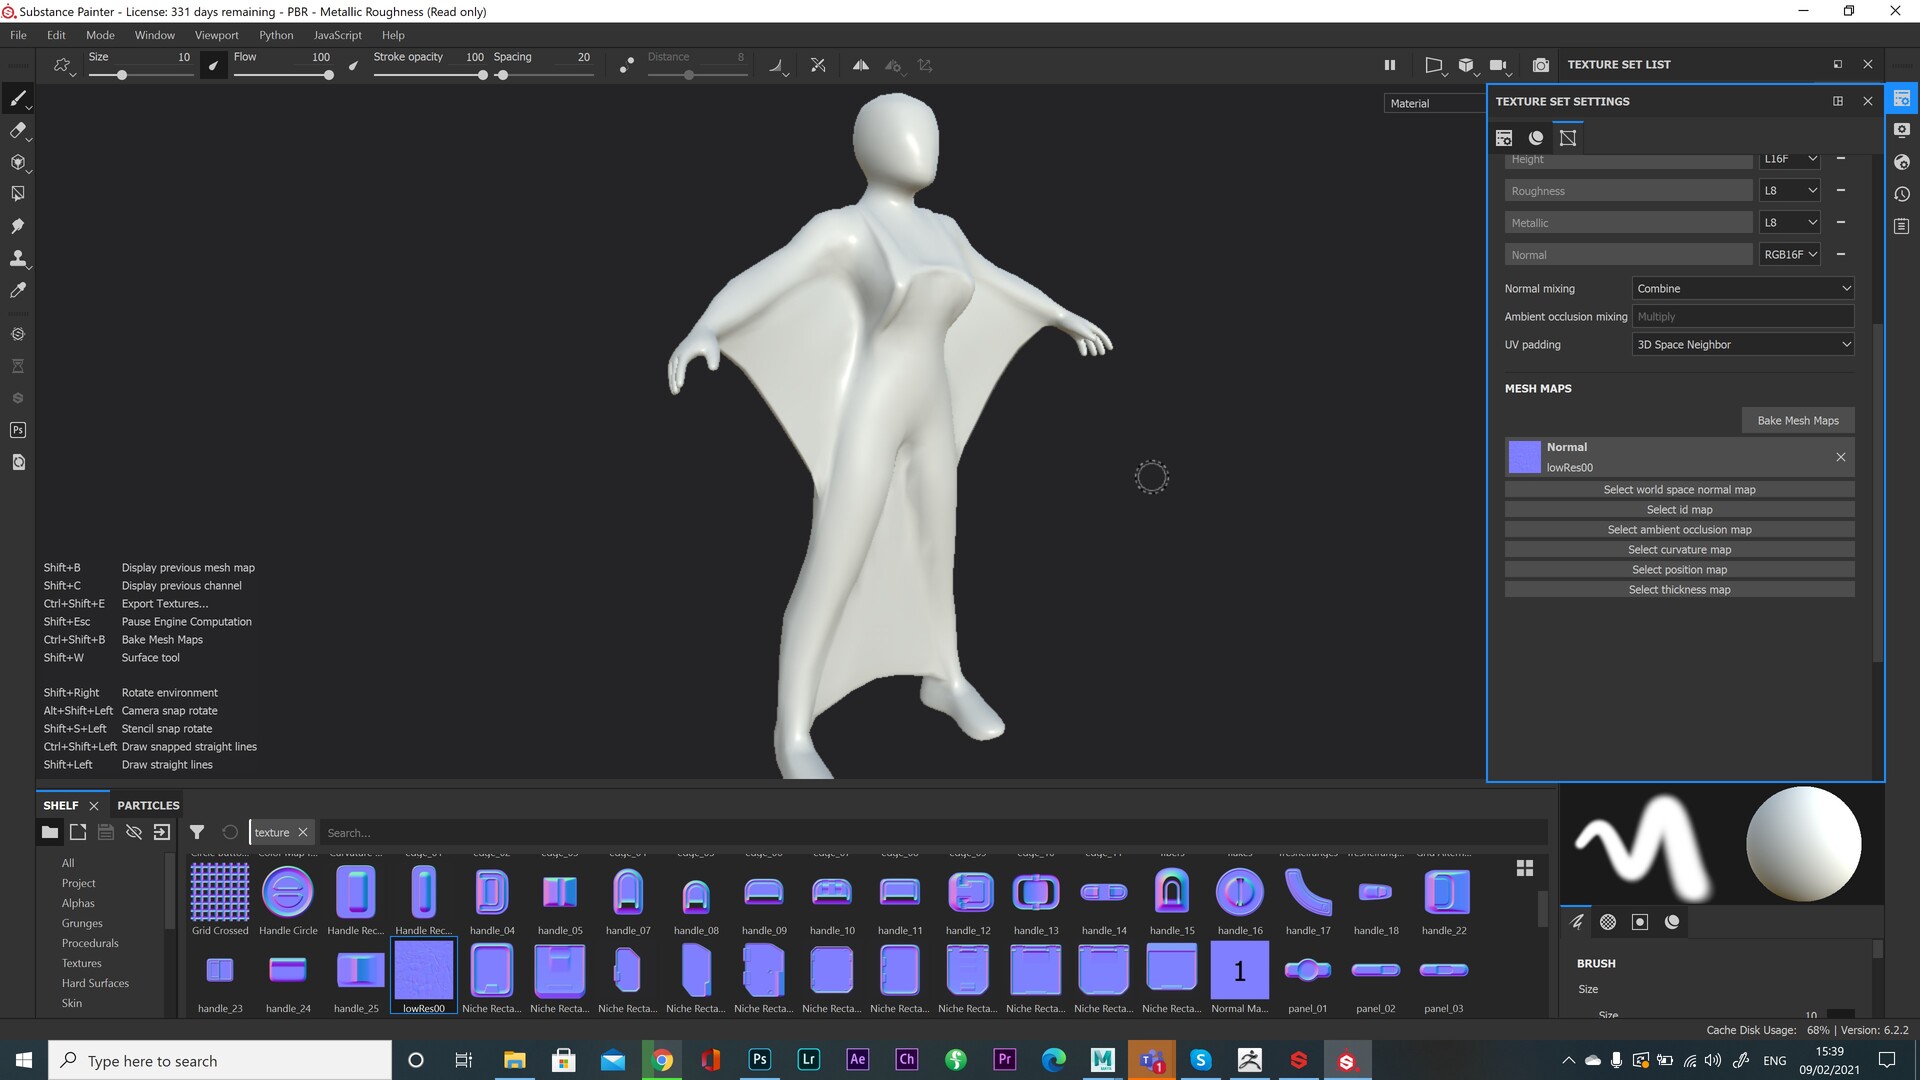Switch shelf to grid view icon
This screenshot has width=1920, height=1080.
[1525, 868]
